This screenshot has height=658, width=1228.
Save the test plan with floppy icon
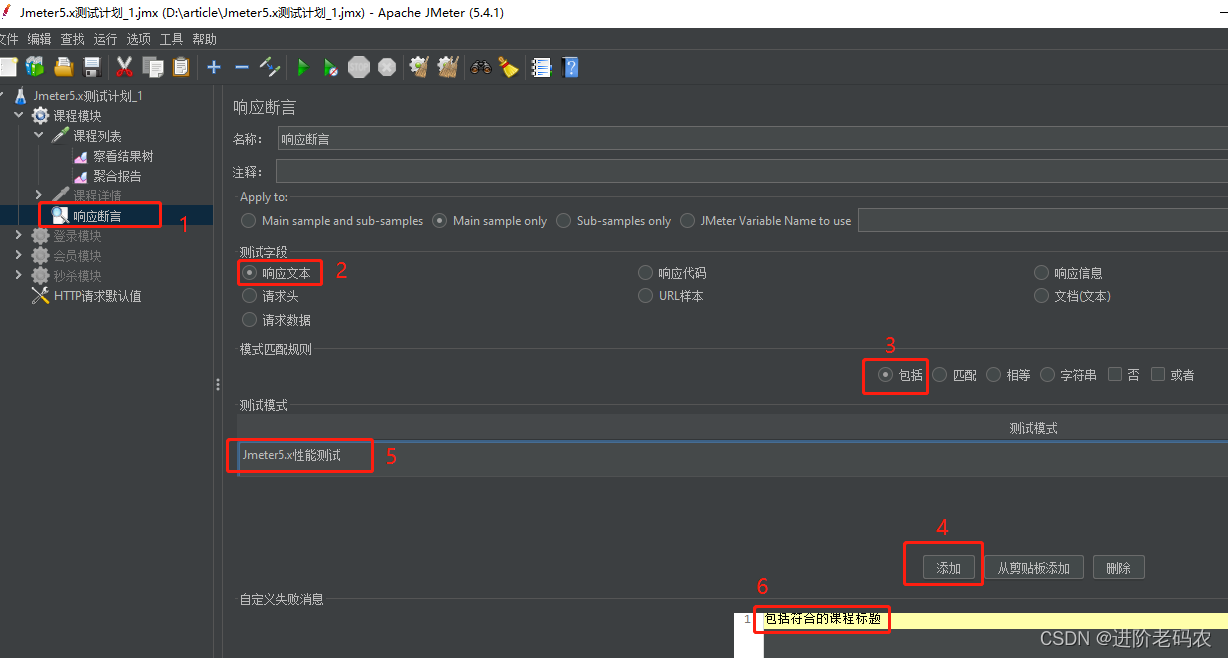click(92, 67)
